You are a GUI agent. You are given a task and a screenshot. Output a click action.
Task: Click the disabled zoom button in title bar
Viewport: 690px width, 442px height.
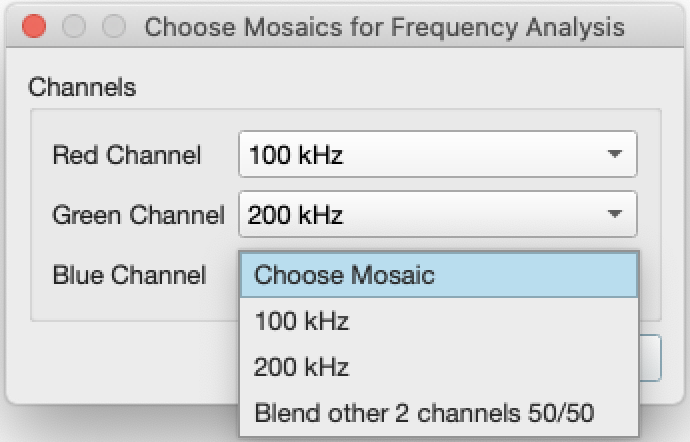click(x=114, y=26)
